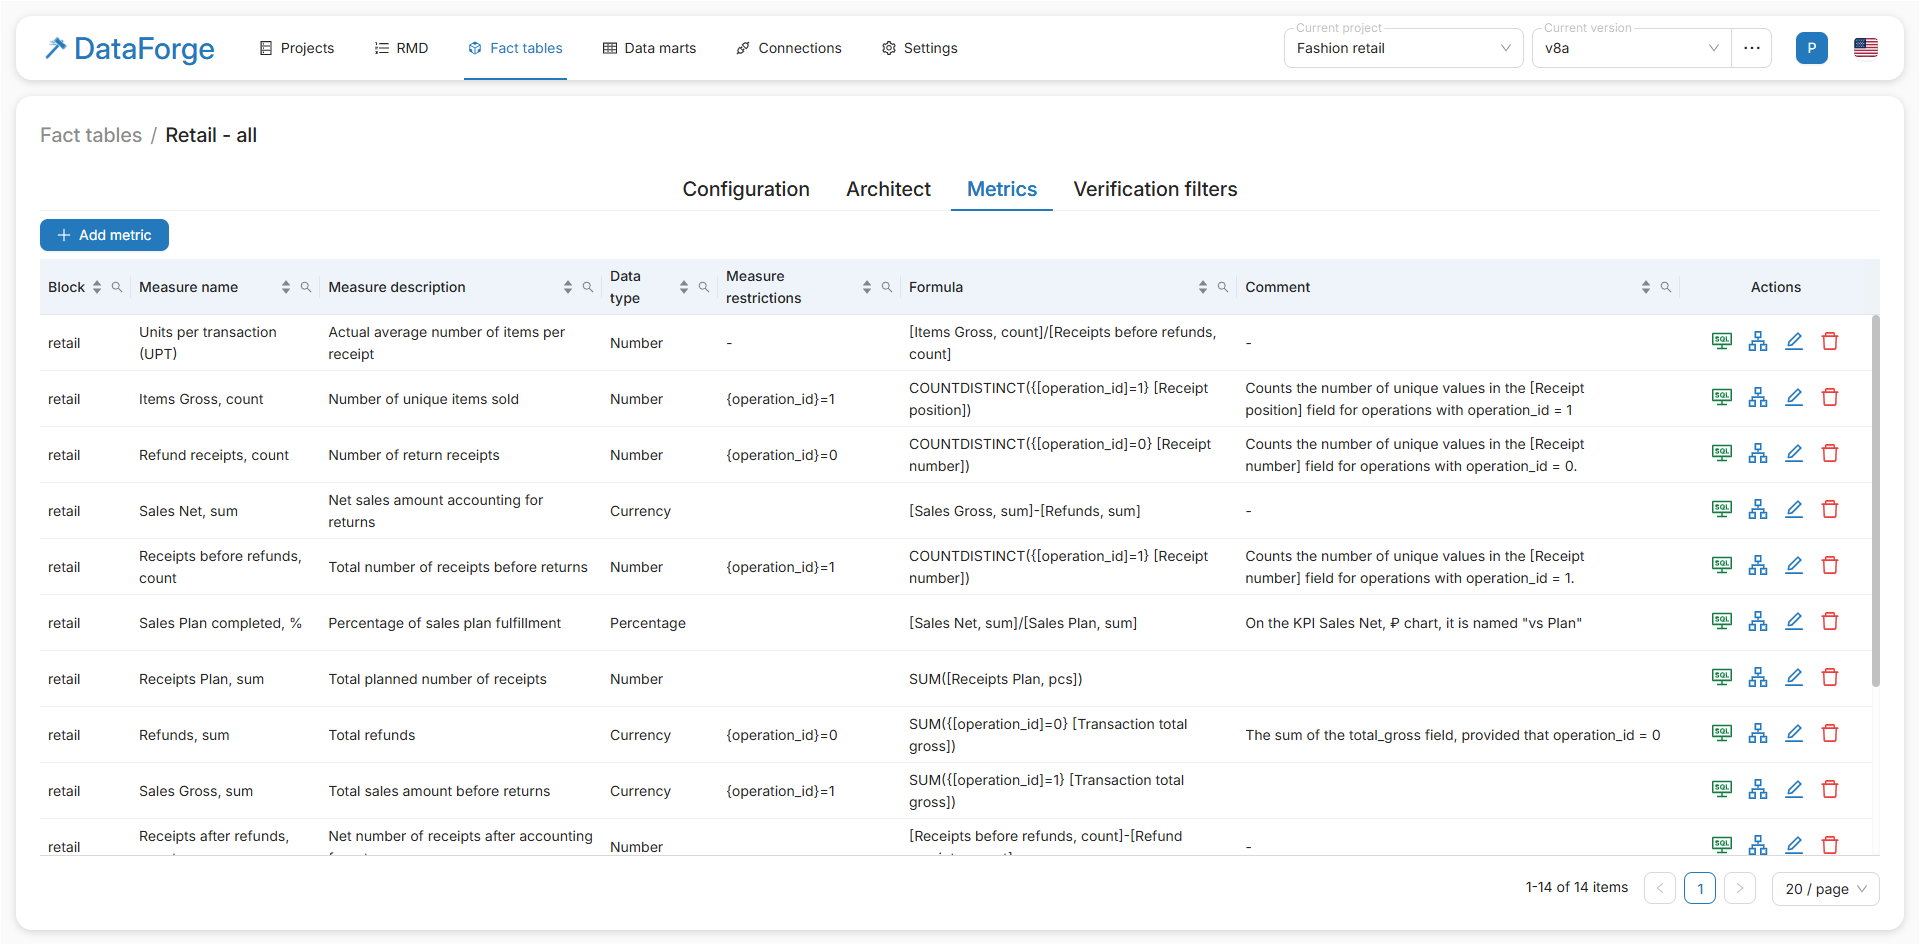Viewport: 1920px width, 945px height.
Task: Delete the Refunds, sum metric
Action: [x=1830, y=734]
